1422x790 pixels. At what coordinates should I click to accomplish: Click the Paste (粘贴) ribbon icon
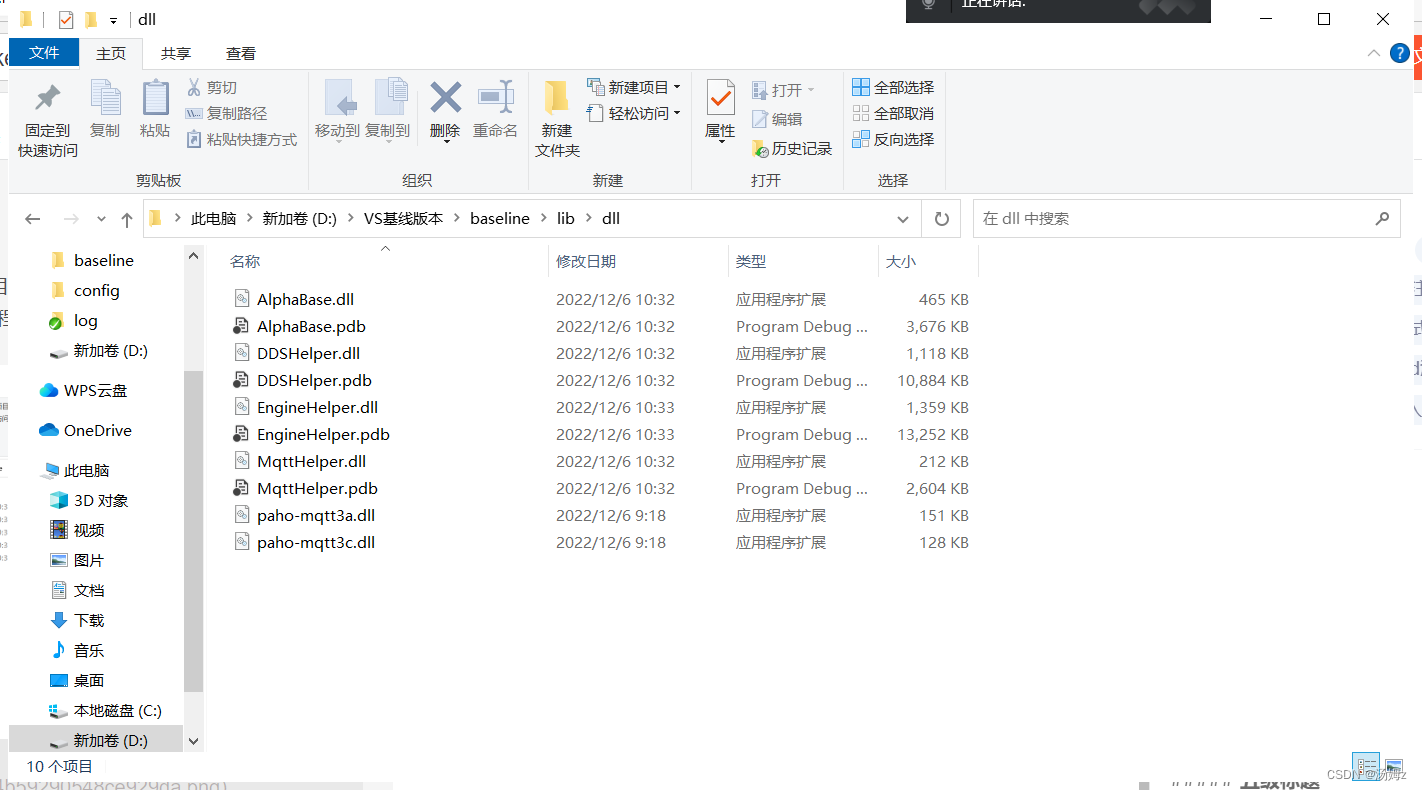pos(155,110)
